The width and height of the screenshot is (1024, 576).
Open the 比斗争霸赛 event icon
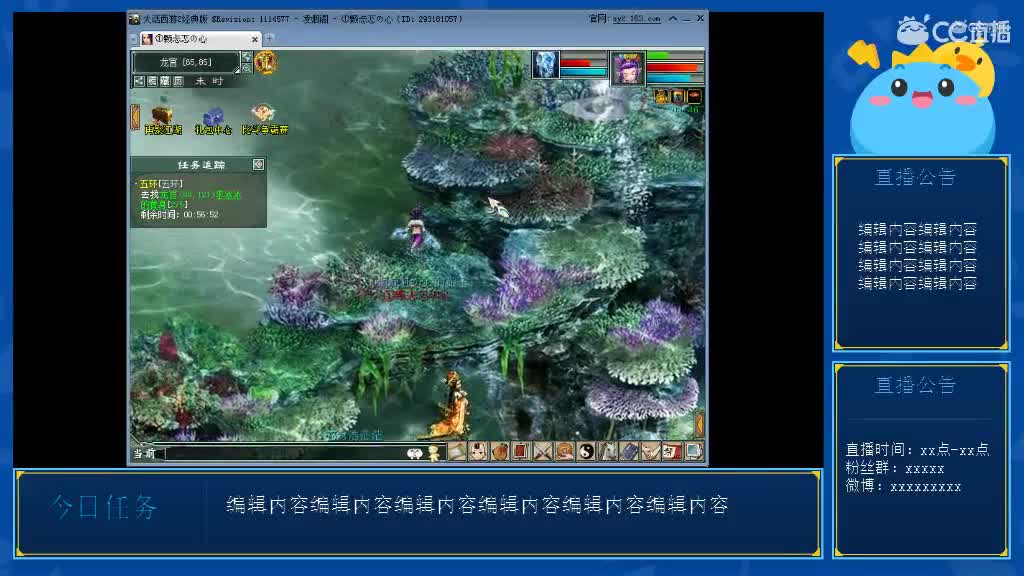pos(264,120)
